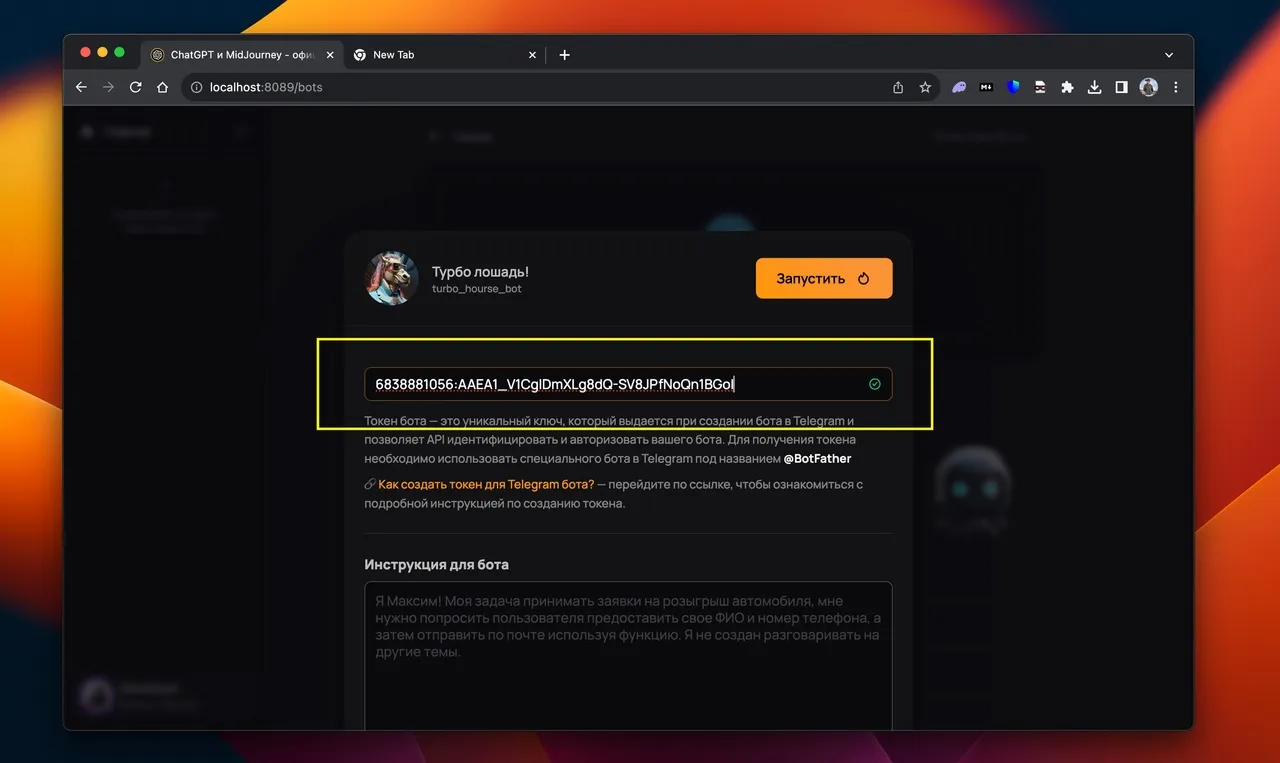The width and height of the screenshot is (1280, 763).
Task: Go to the browser home page
Action: coord(163,87)
